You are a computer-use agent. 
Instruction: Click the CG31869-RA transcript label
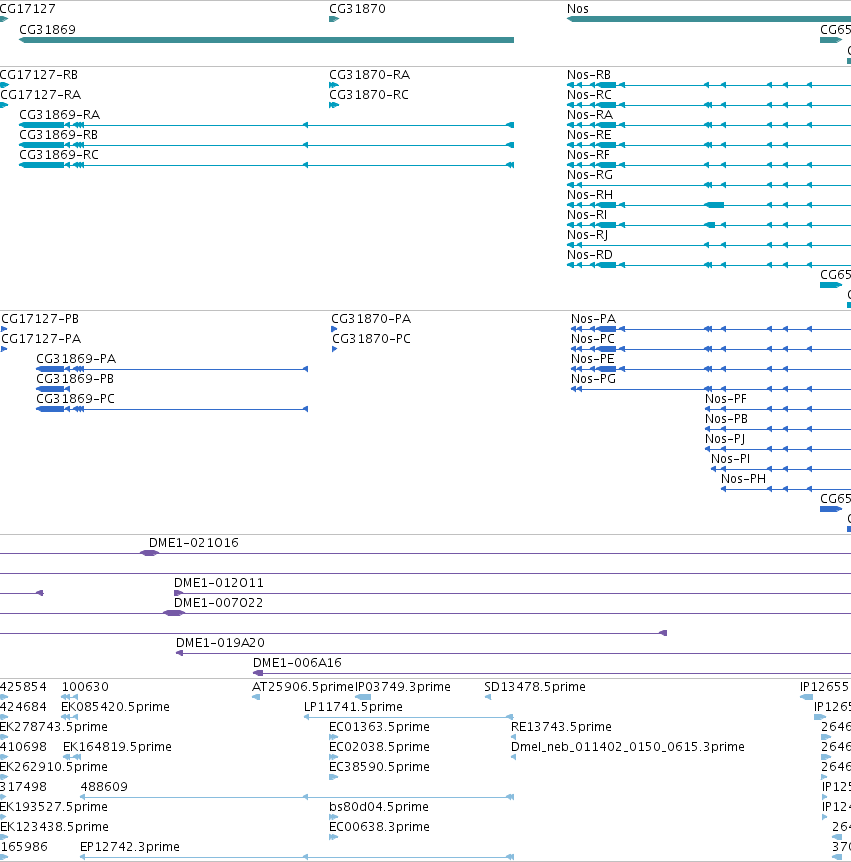click(59, 115)
